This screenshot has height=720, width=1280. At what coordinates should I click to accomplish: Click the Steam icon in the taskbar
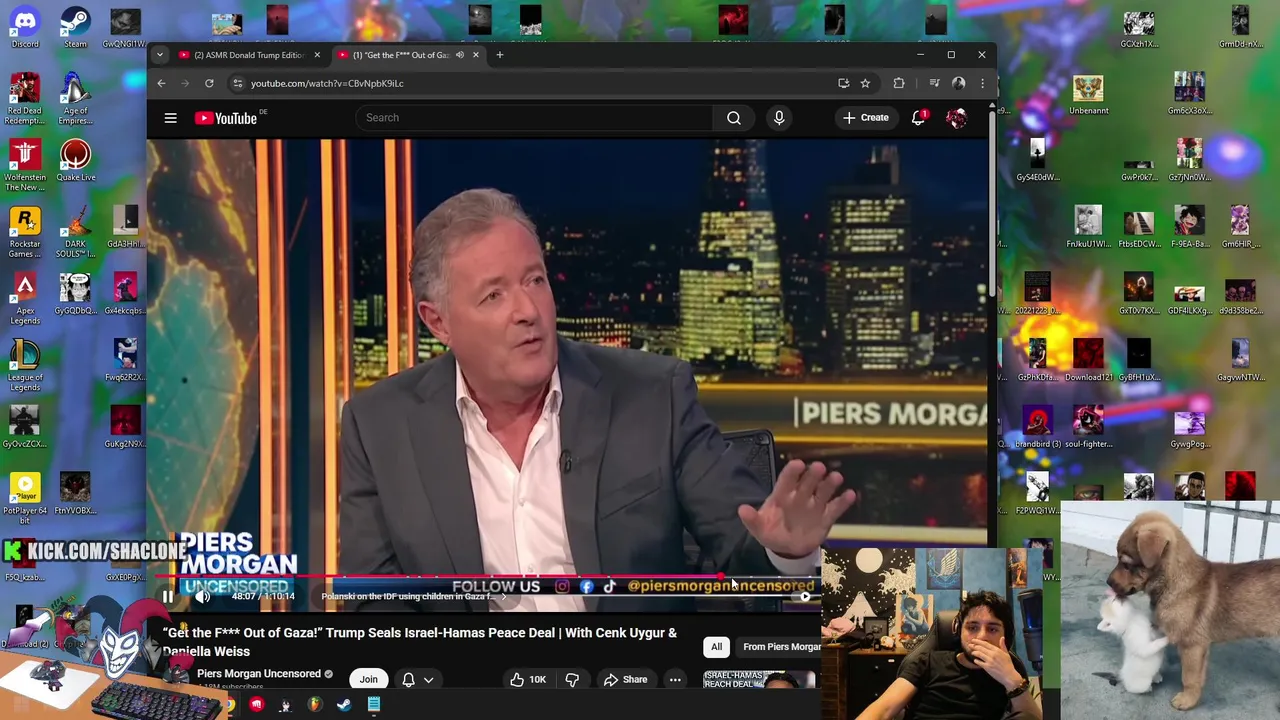coord(344,705)
